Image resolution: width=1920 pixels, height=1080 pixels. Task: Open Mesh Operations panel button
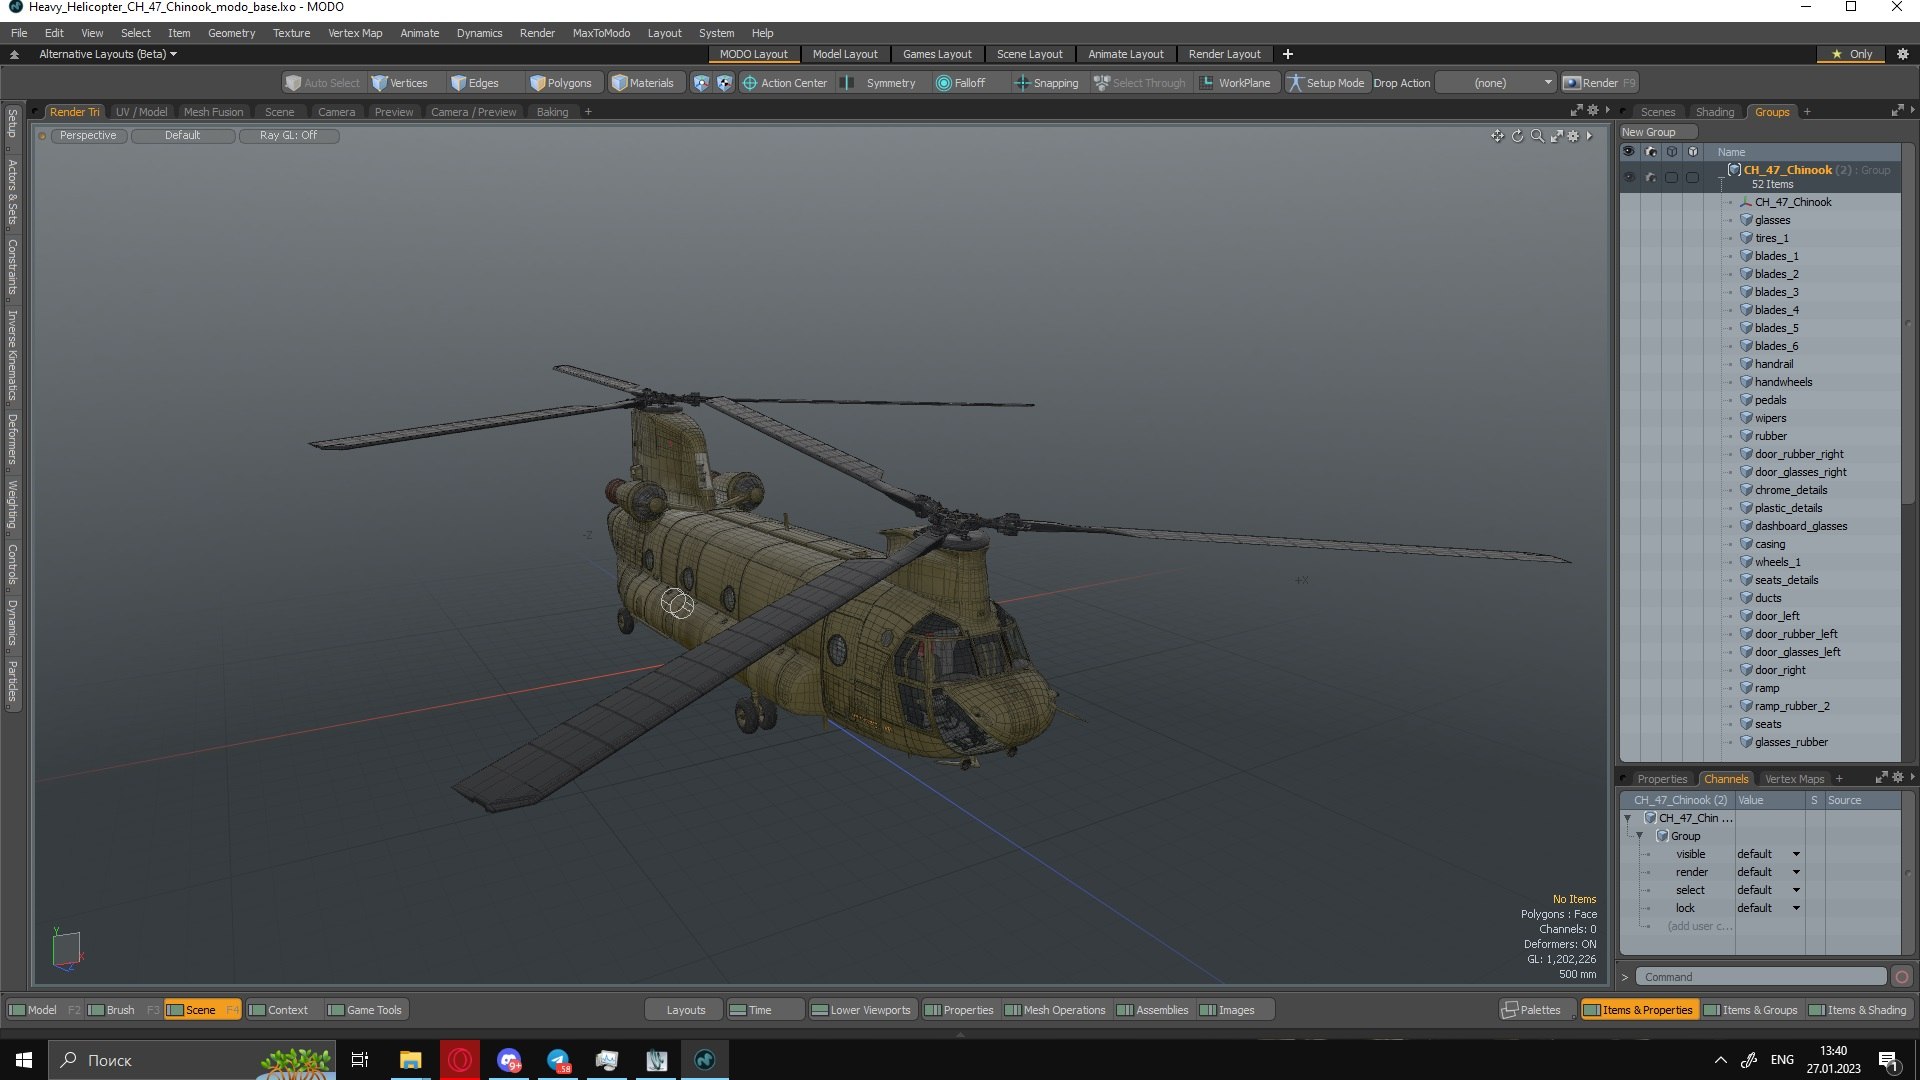(x=1055, y=1010)
